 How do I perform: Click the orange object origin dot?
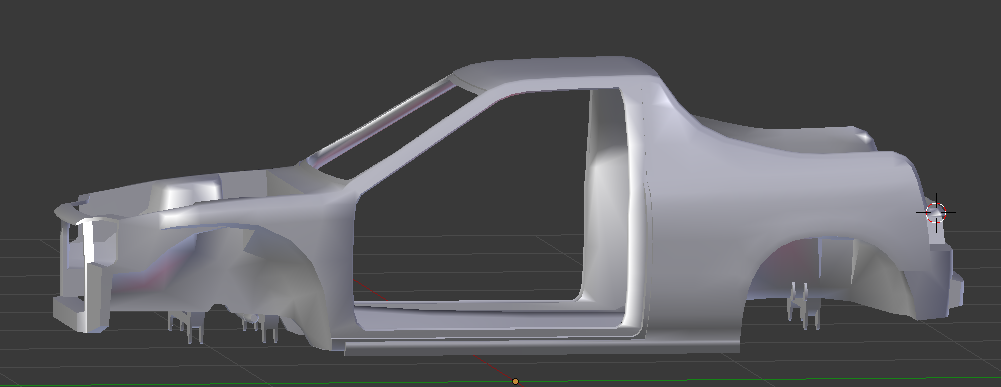516,382
